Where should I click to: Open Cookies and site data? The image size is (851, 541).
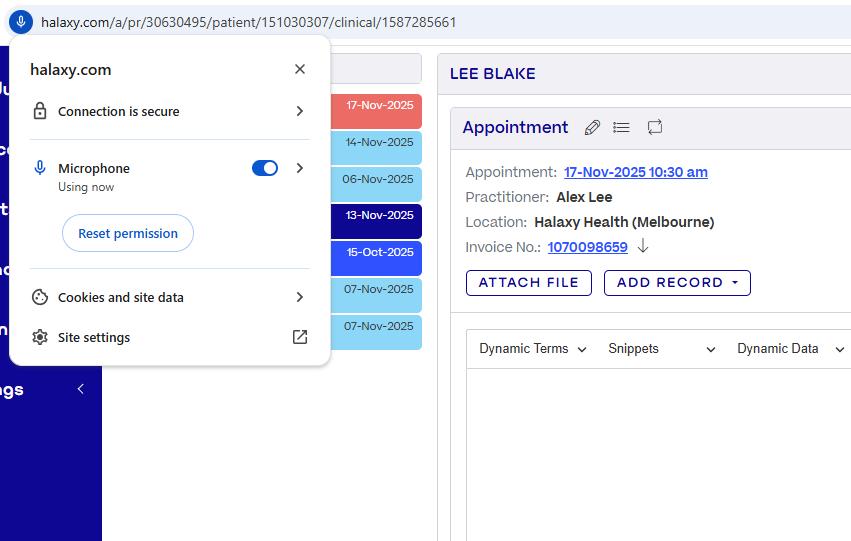click(169, 297)
